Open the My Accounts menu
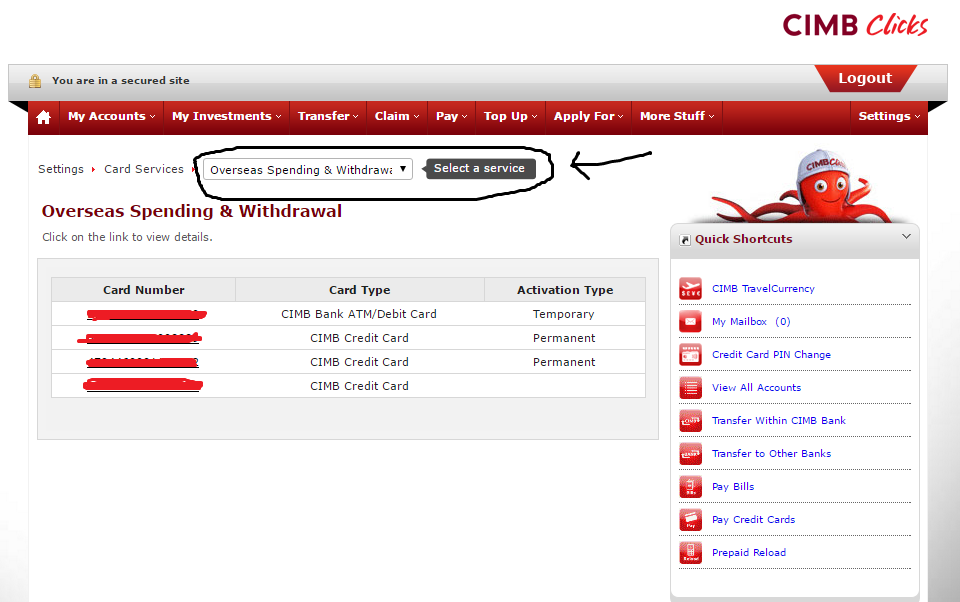 (111, 116)
